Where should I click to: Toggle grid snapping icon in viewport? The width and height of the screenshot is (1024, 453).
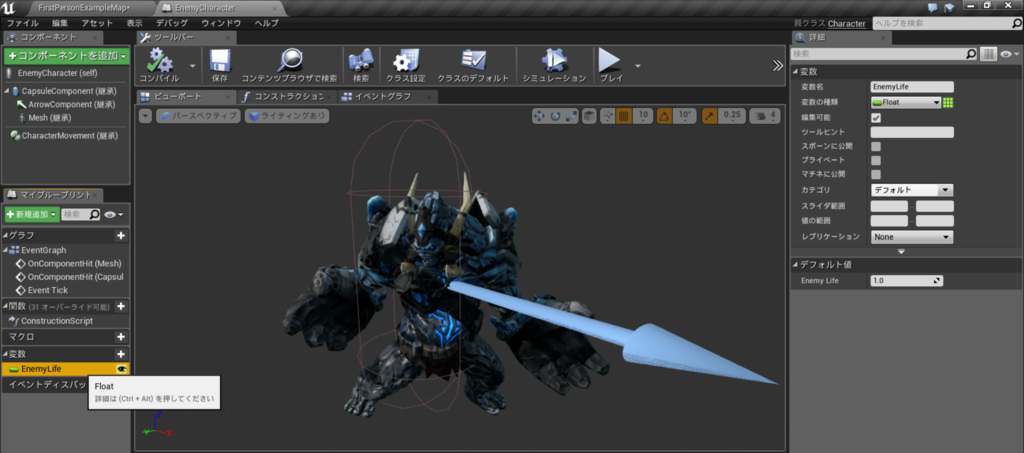(x=623, y=116)
